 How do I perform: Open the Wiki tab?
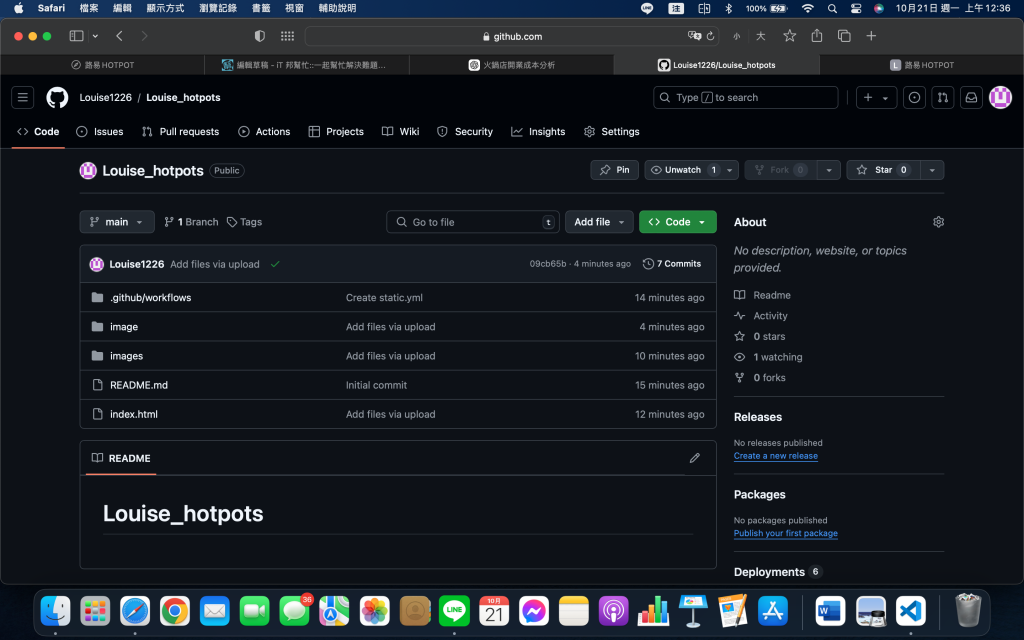(x=400, y=131)
